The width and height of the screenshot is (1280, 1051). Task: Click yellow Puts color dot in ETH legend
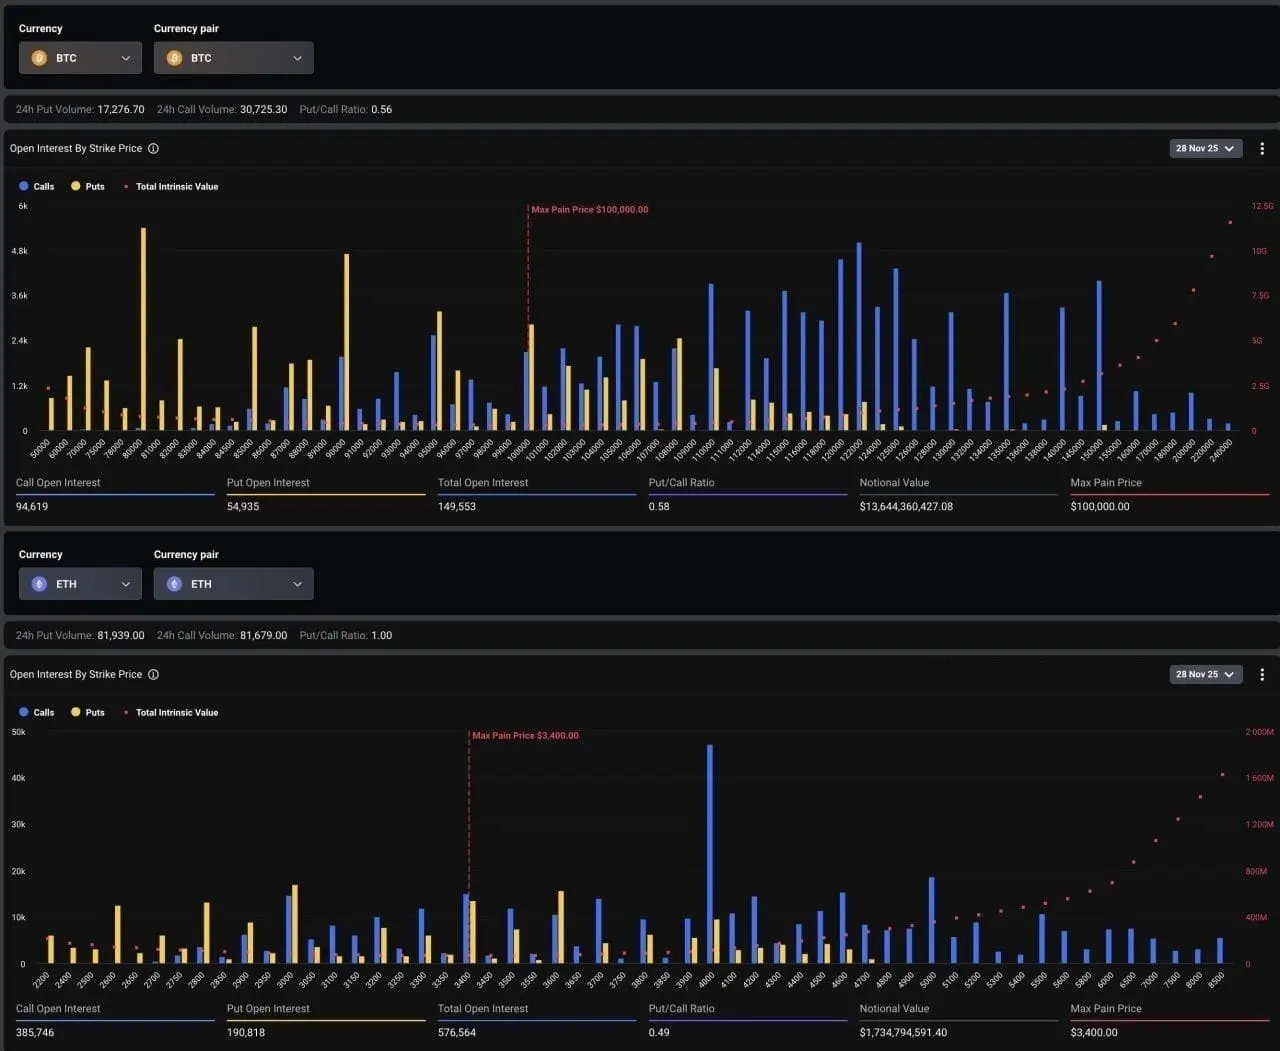tap(75, 712)
